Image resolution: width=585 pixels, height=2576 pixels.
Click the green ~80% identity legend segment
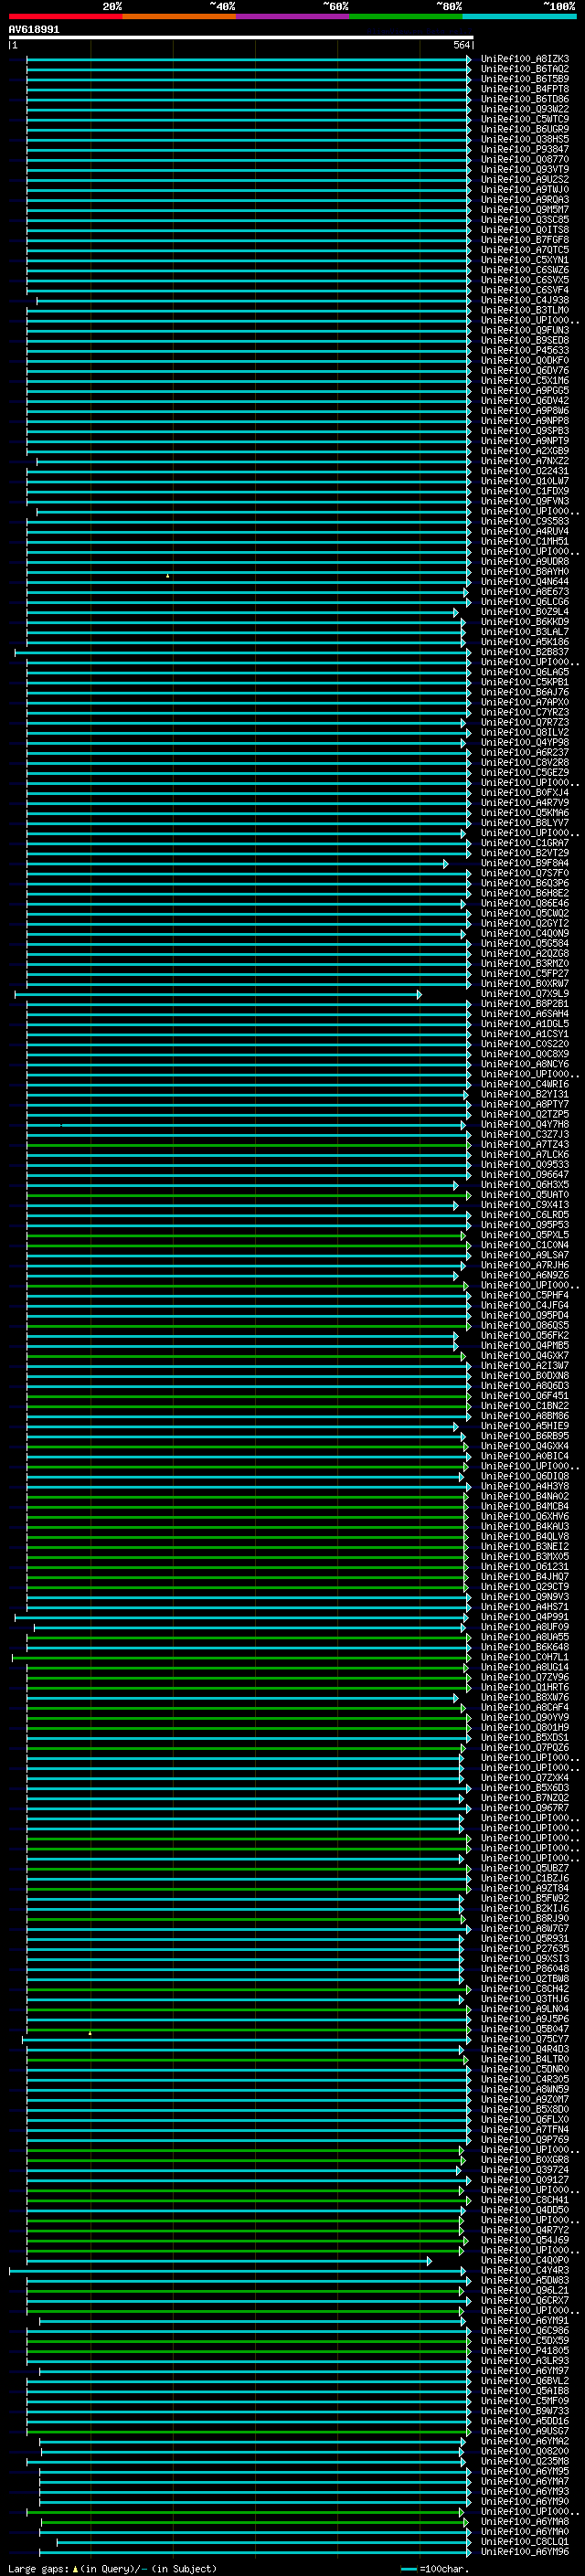[x=406, y=16]
